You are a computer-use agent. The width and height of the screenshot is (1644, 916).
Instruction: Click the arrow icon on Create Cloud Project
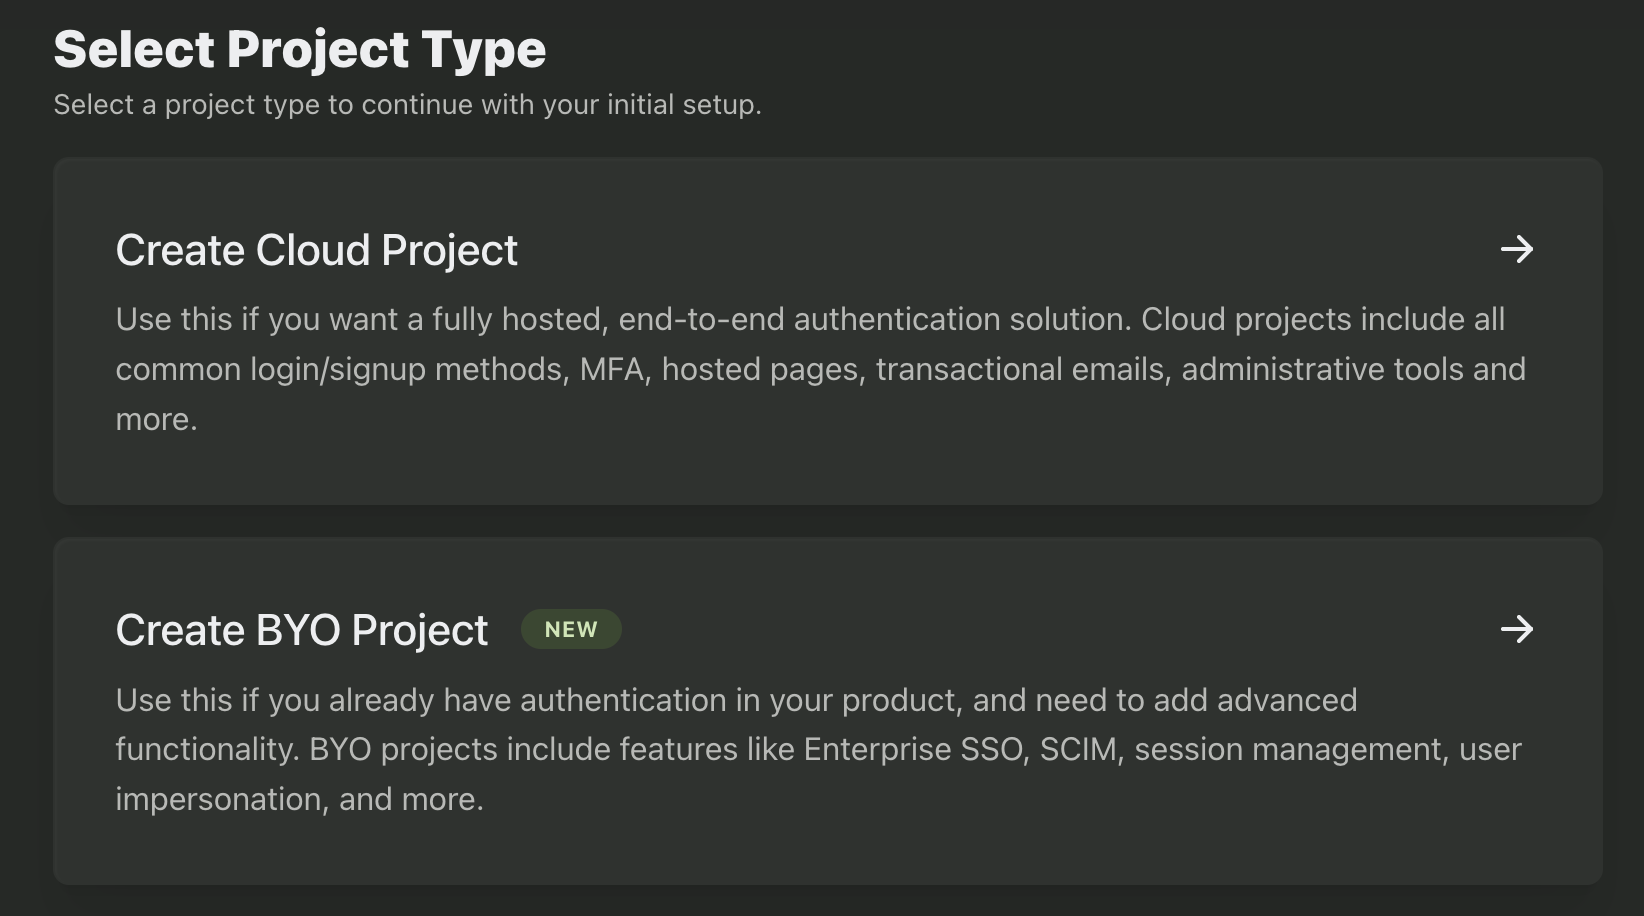click(x=1516, y=249)
